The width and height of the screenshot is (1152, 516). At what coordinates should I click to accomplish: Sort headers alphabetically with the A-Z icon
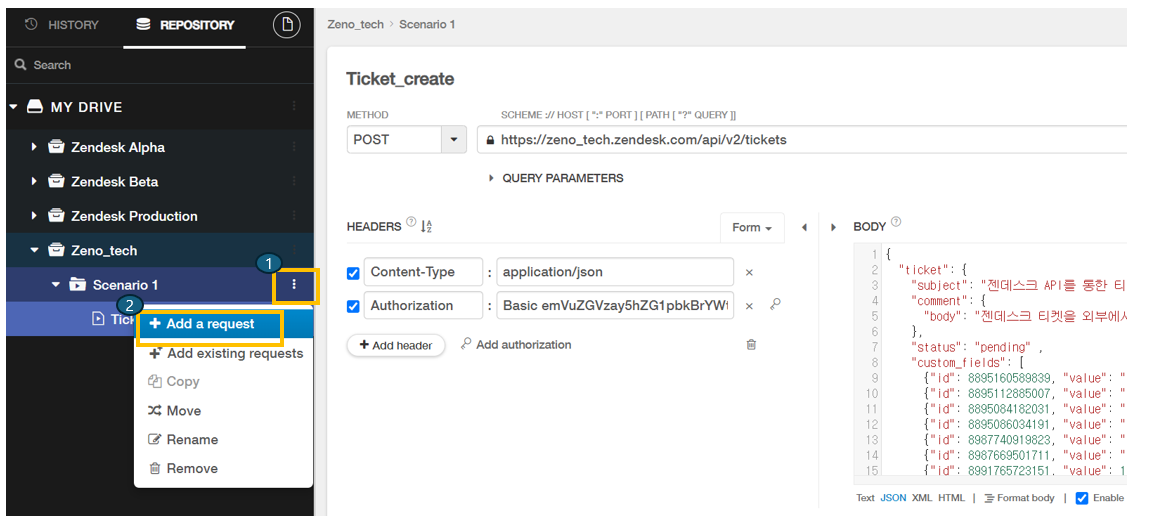click(x=427, y=227)
